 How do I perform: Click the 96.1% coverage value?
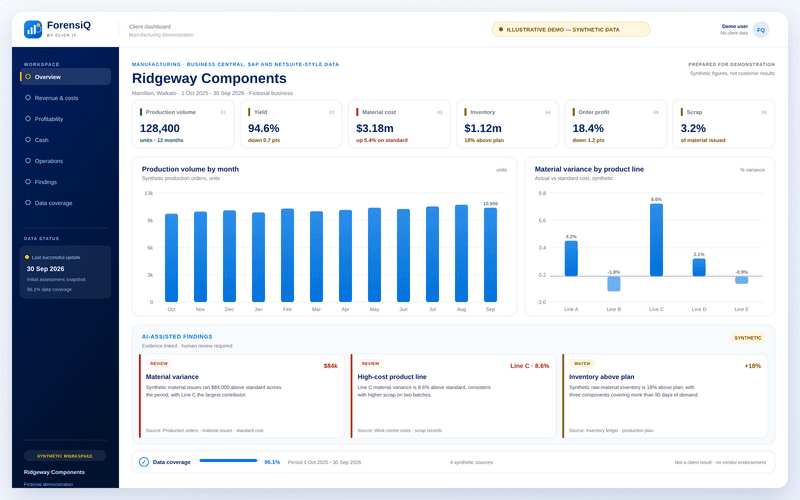point(272,462)
